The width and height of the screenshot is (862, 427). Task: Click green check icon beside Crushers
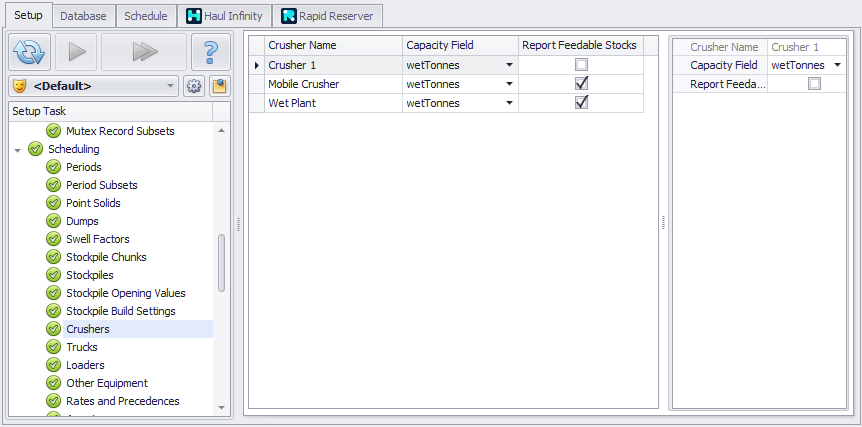53,329
